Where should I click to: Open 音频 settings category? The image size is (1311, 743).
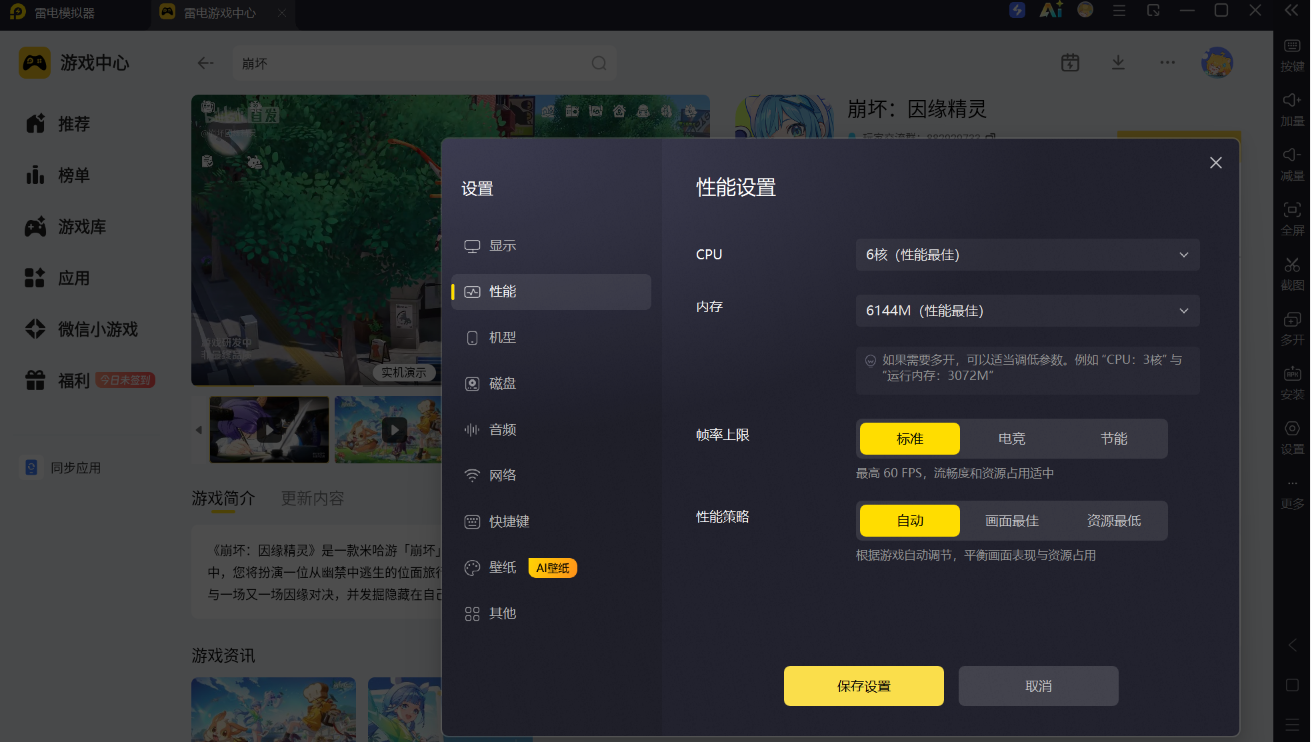(551, 430)
